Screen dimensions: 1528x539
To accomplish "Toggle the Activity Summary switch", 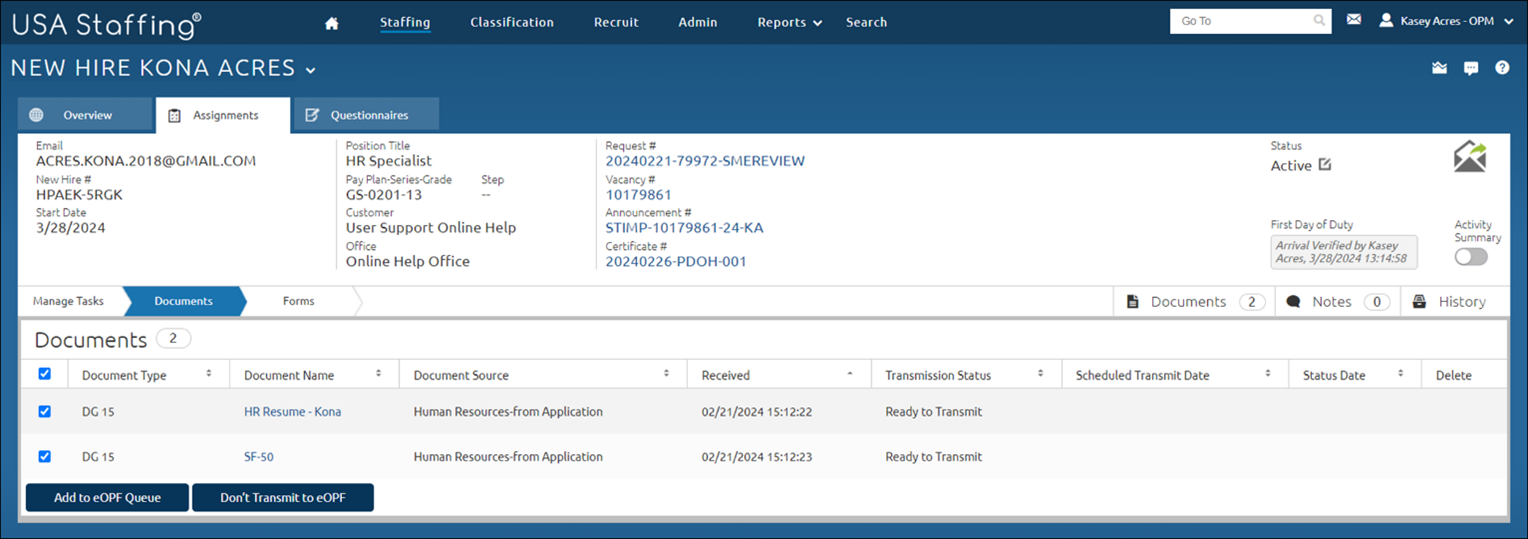I will [1471, 257].
